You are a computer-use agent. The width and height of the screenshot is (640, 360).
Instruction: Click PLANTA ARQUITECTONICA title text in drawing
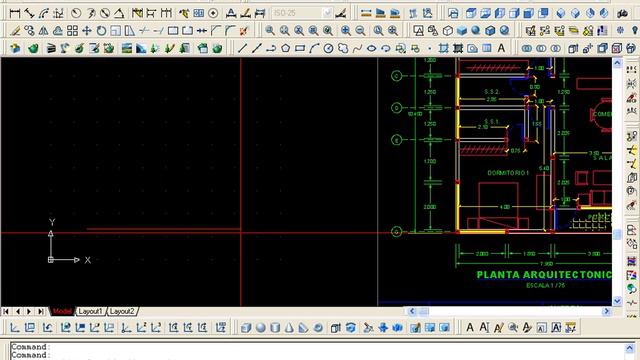tap(544, 275)
